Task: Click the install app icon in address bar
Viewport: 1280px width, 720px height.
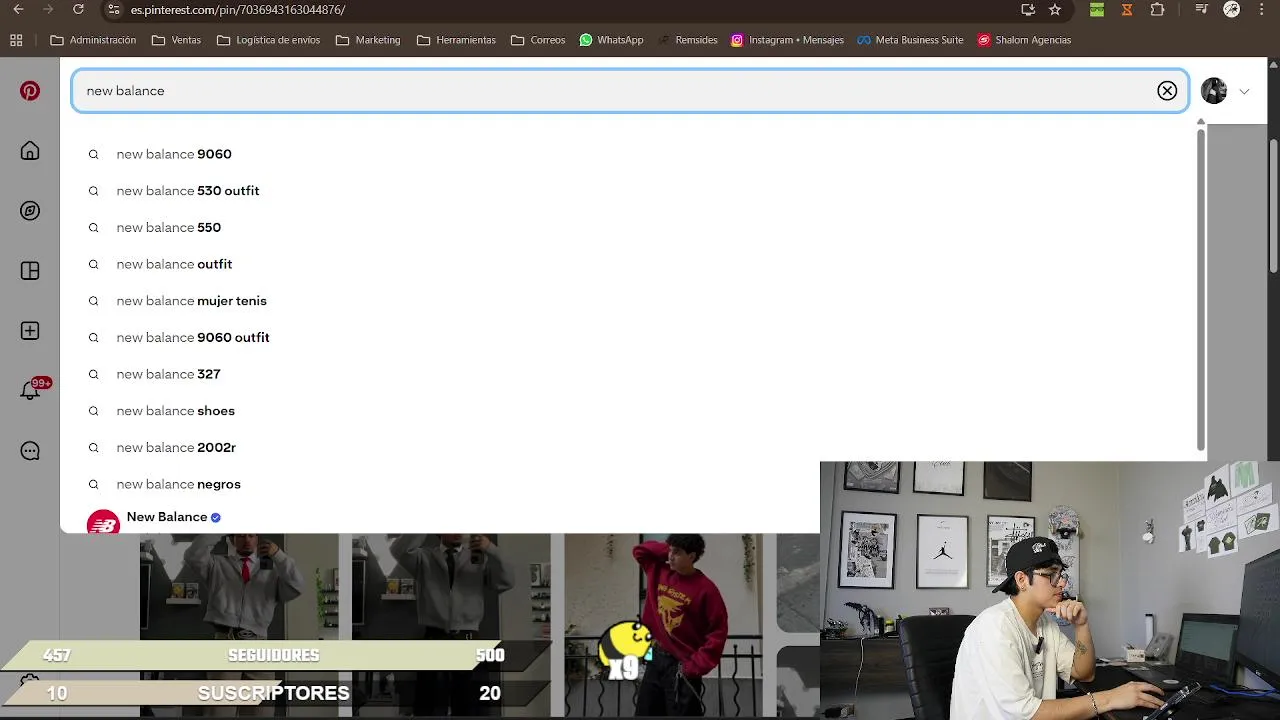Action: pos(1028,9)
